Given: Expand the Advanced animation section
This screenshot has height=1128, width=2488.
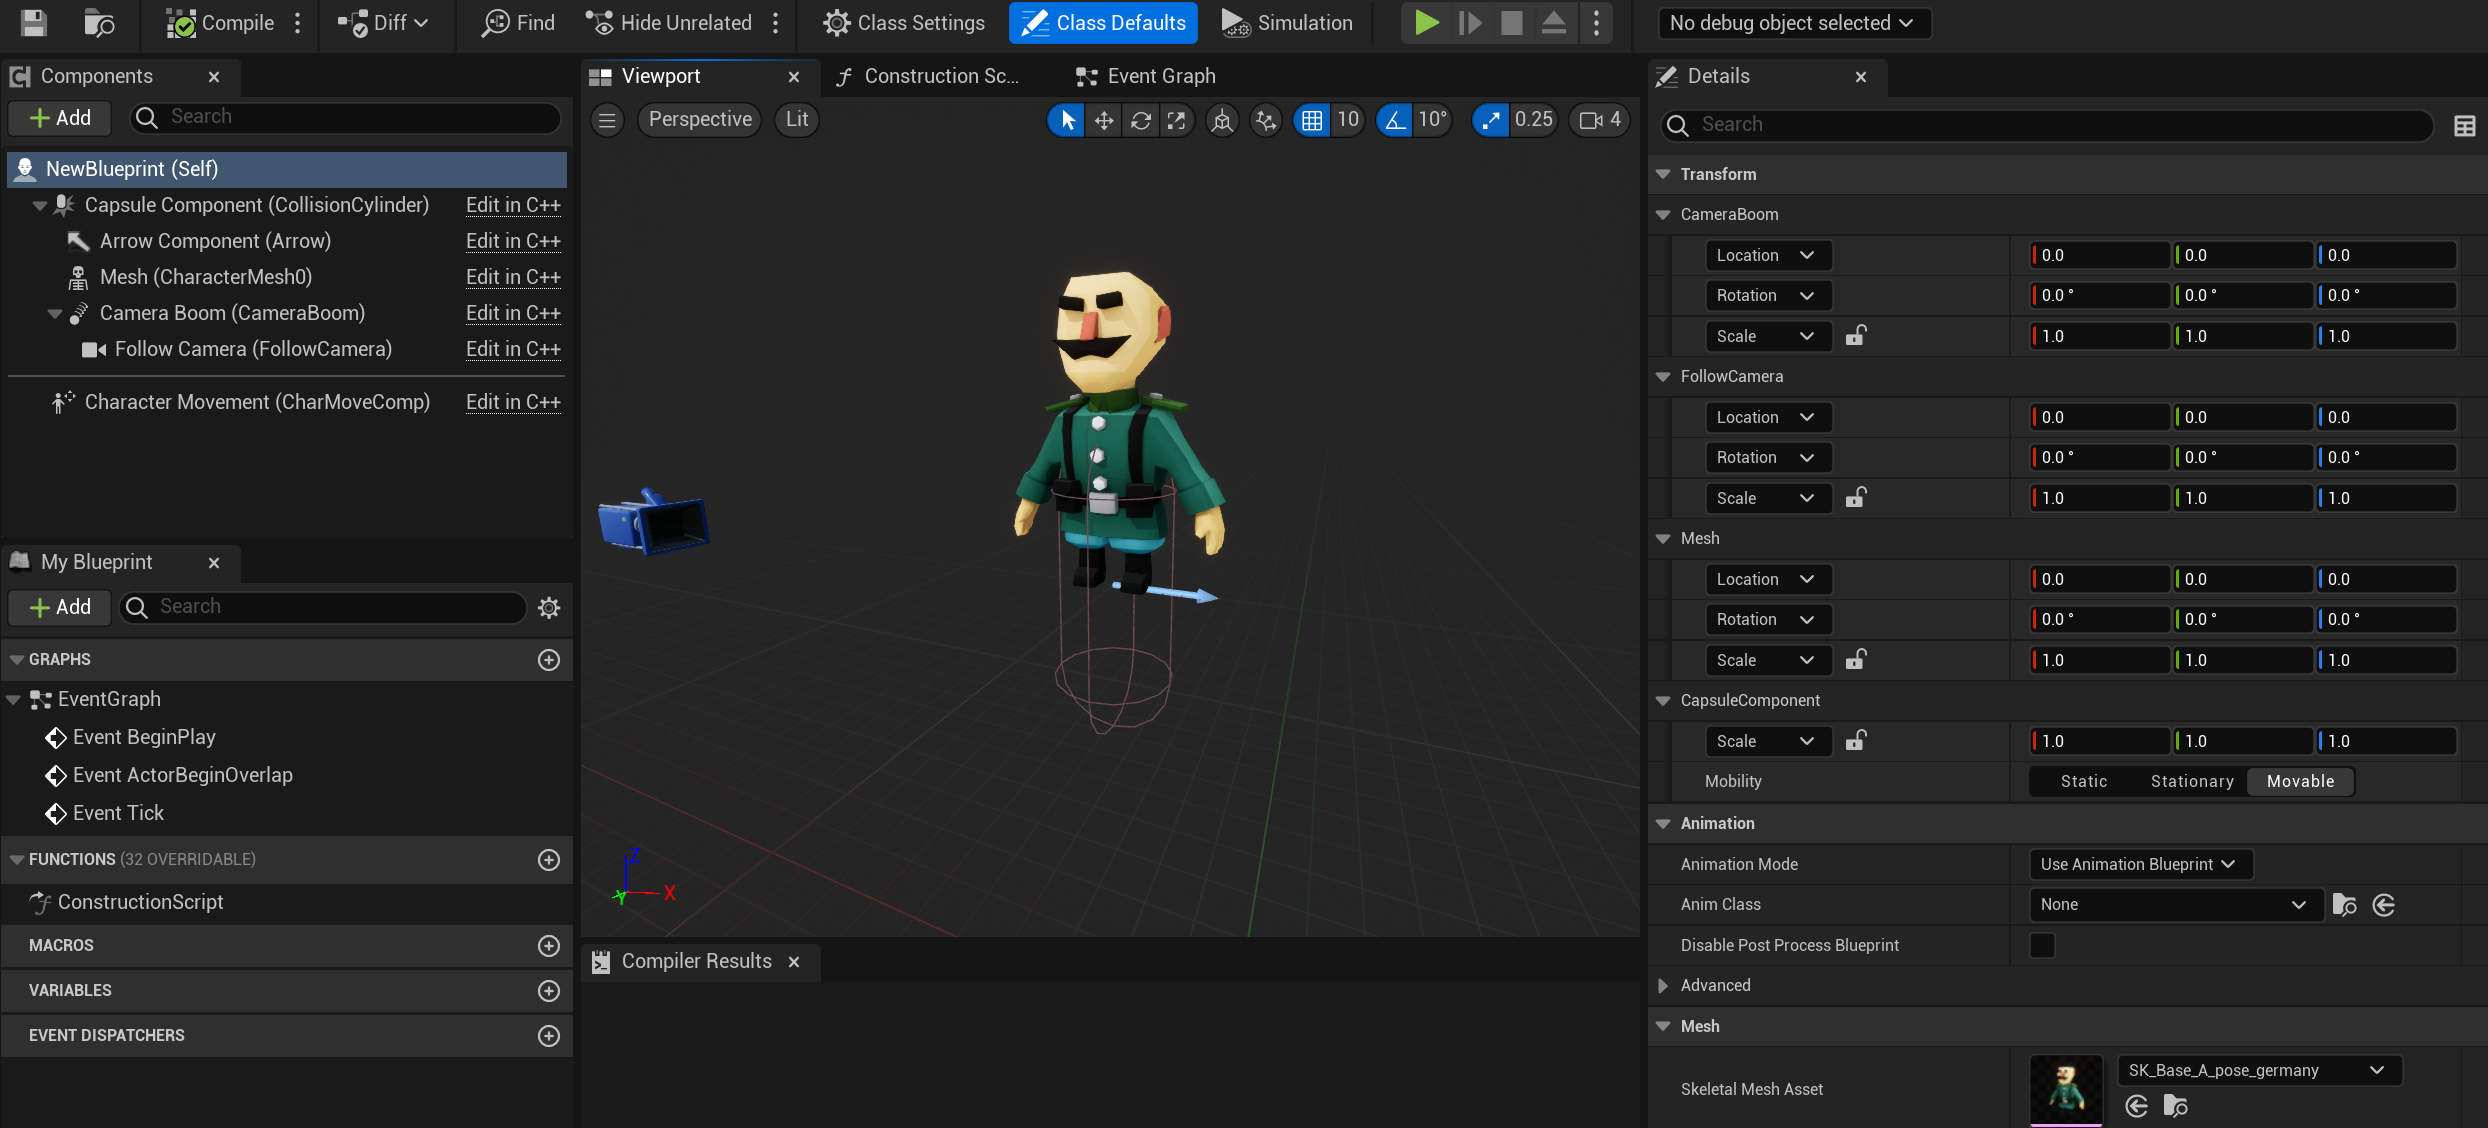Looking at the screenshot, I should click(x=1663, y=985).
